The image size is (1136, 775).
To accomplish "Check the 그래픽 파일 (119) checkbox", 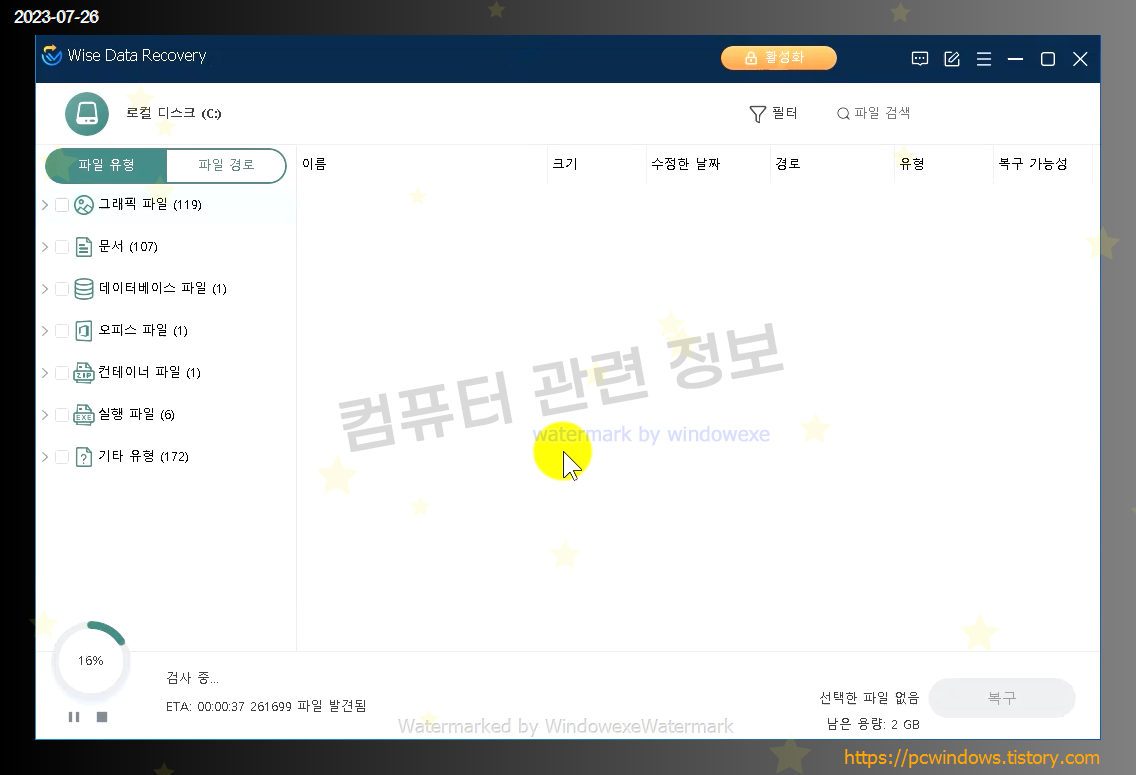I will pos(62,205).
